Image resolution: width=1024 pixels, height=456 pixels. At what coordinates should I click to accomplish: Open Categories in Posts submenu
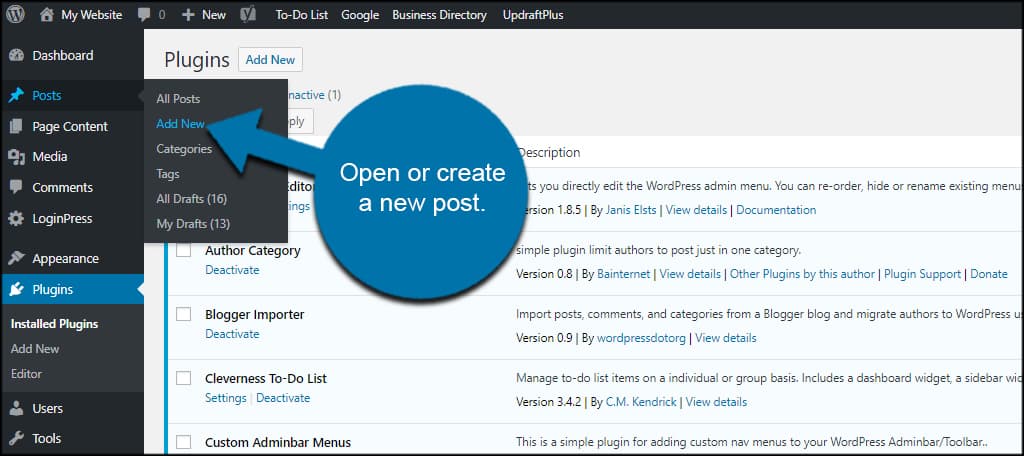point(184,149)
